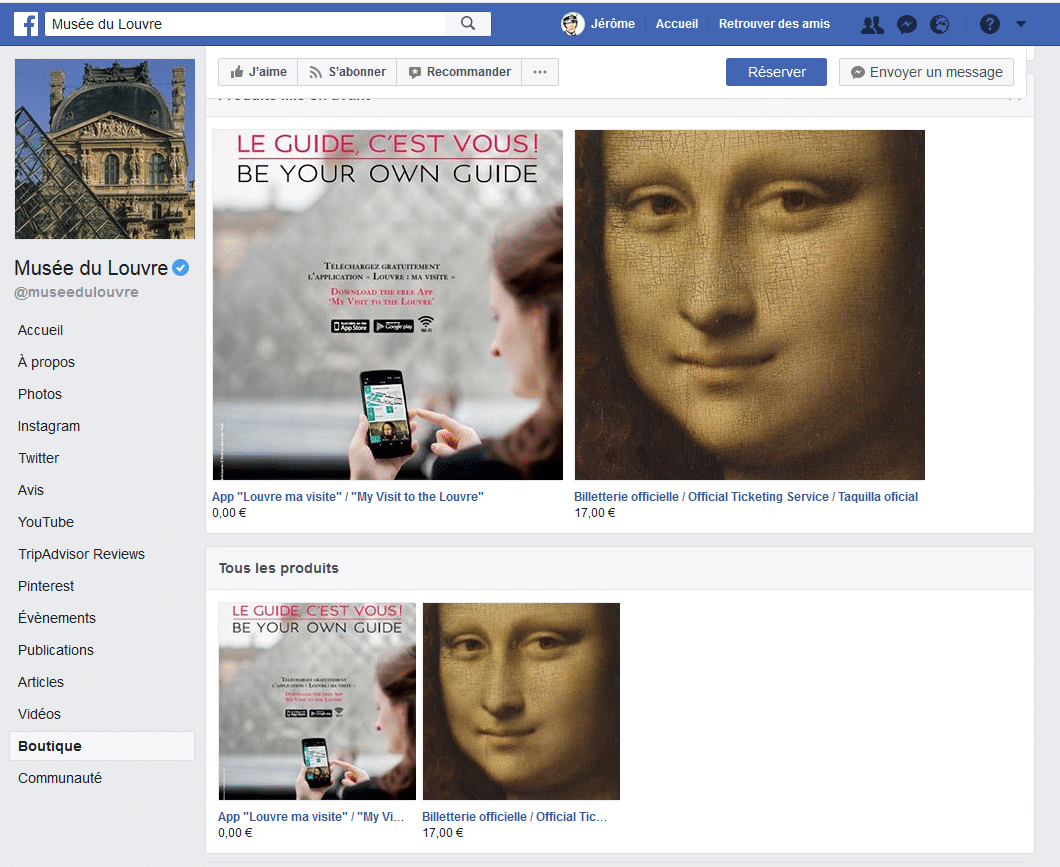Click the search magnifier icon
Image resolution: width=1060 pixels, height=867 pixels.
click(468, 24)
